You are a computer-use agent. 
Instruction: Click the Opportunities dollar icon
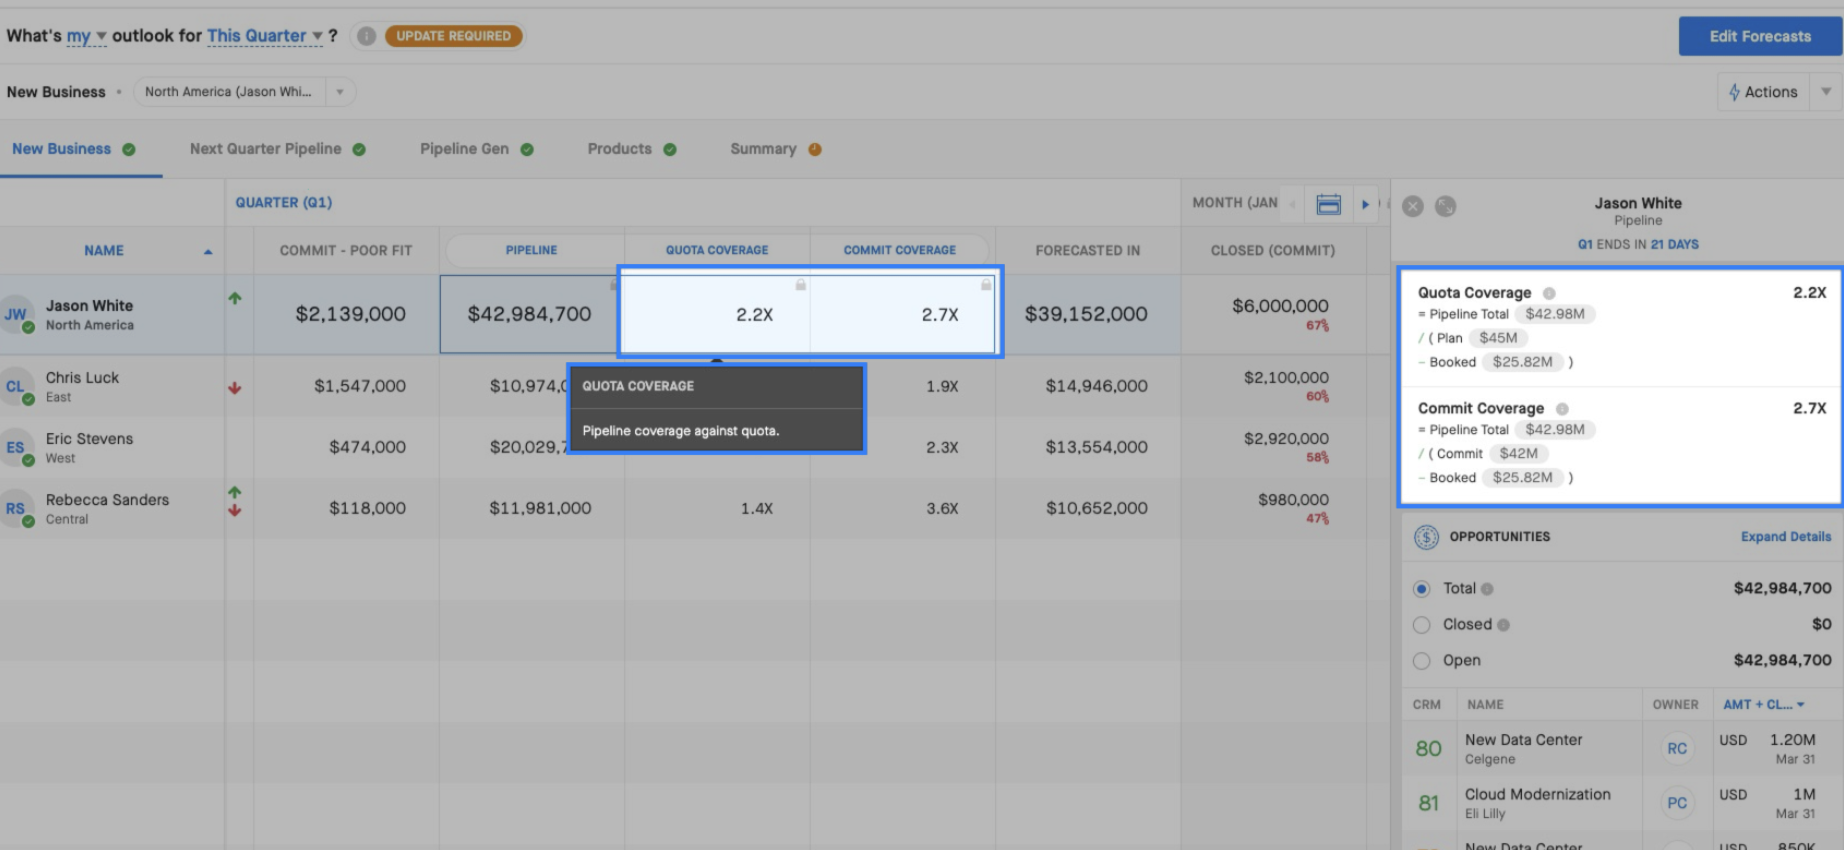click(1426, 537)
